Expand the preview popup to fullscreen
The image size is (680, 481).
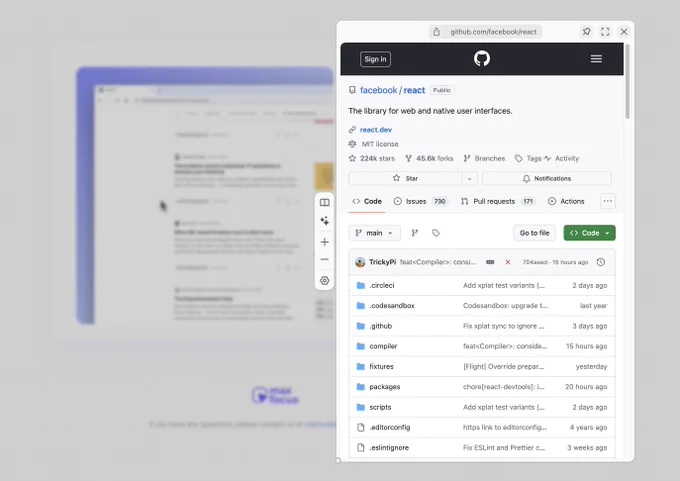point(605,32)
